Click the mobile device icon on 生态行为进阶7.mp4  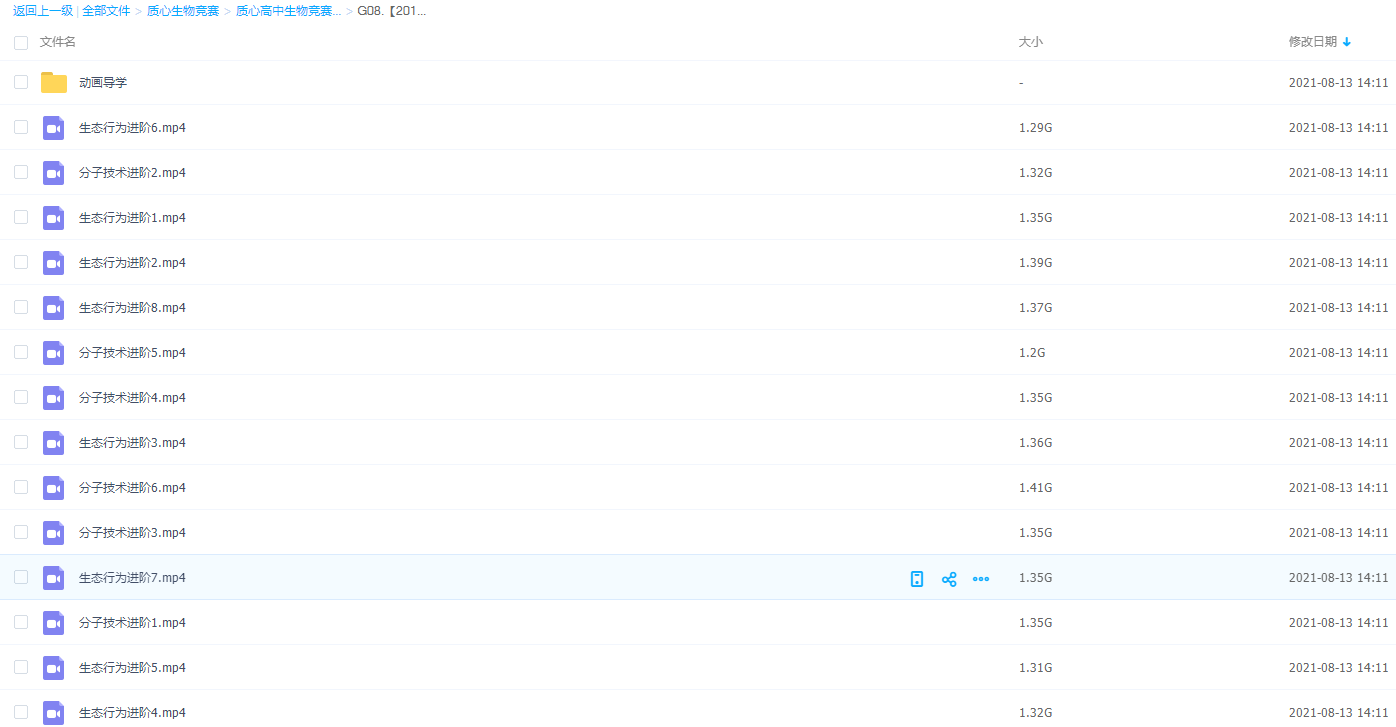point(917,579)
